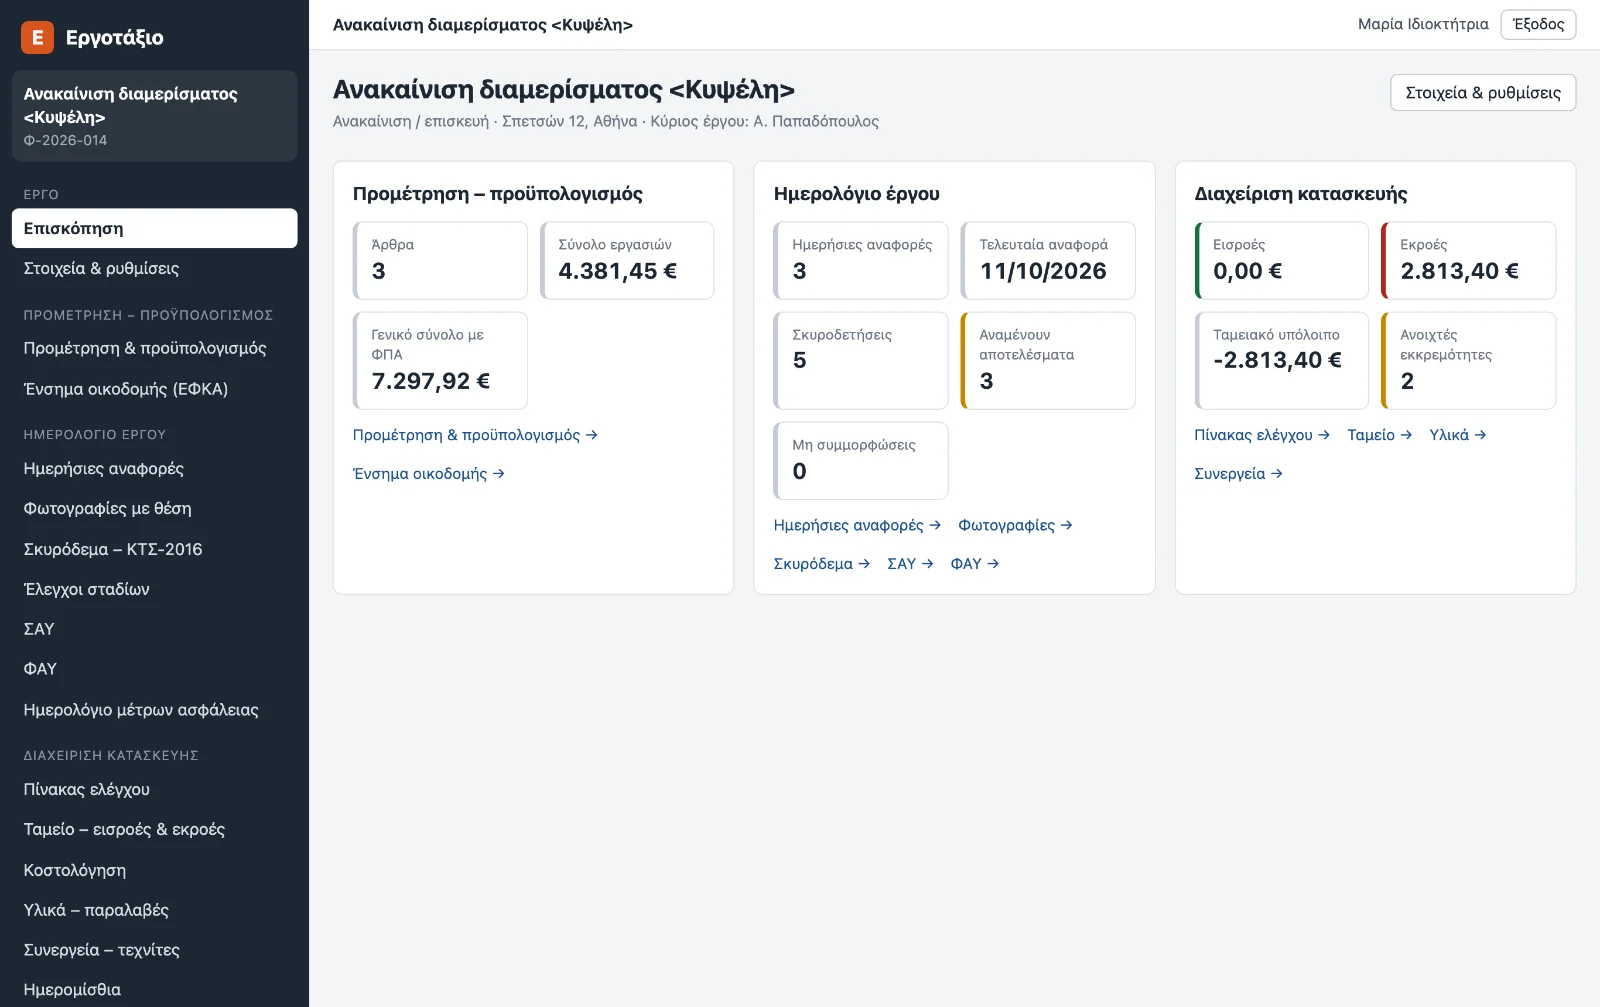Follow the Υλικά → link
The image size is (1600, 1007).
[1458, 435]
